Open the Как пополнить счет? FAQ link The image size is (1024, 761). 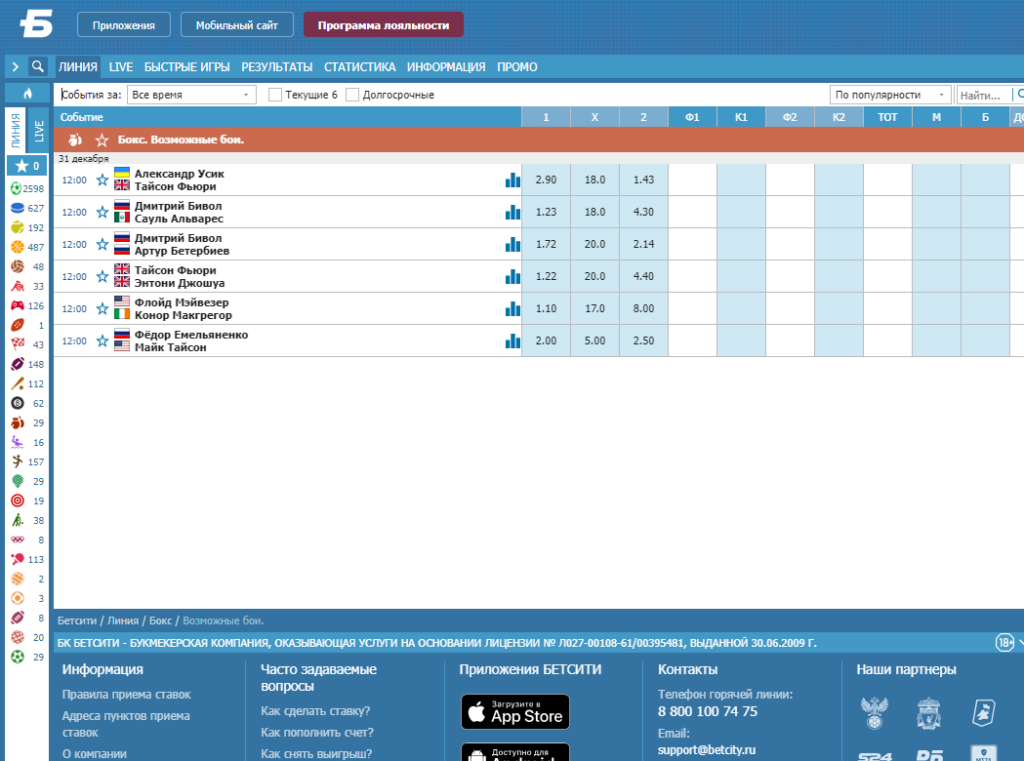(317, 732)
